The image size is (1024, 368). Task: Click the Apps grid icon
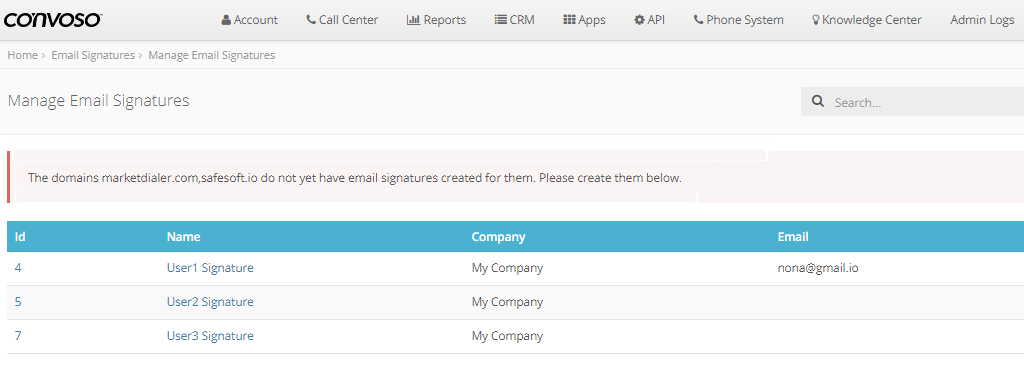click(x=569, y=20)
